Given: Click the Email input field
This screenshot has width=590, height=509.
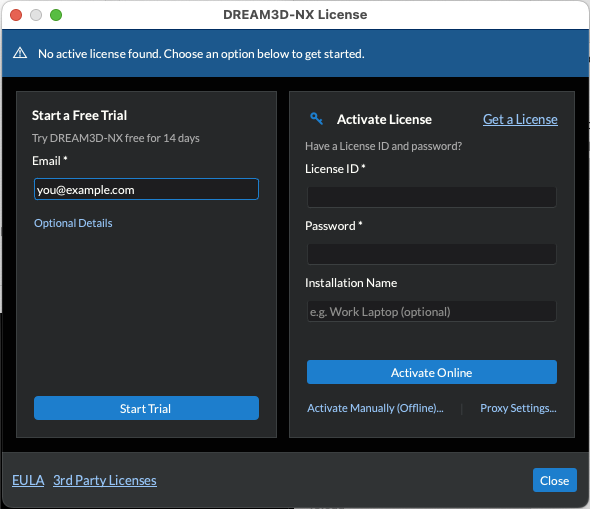Looking at the screenshot, I should 146,189.
